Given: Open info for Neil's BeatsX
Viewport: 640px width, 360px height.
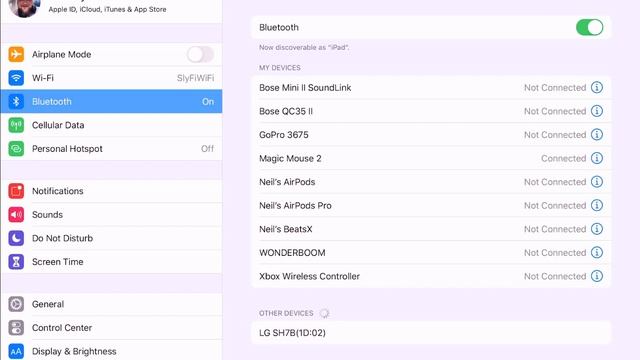Looking at the screenshot, I should [x=597, y=229].
